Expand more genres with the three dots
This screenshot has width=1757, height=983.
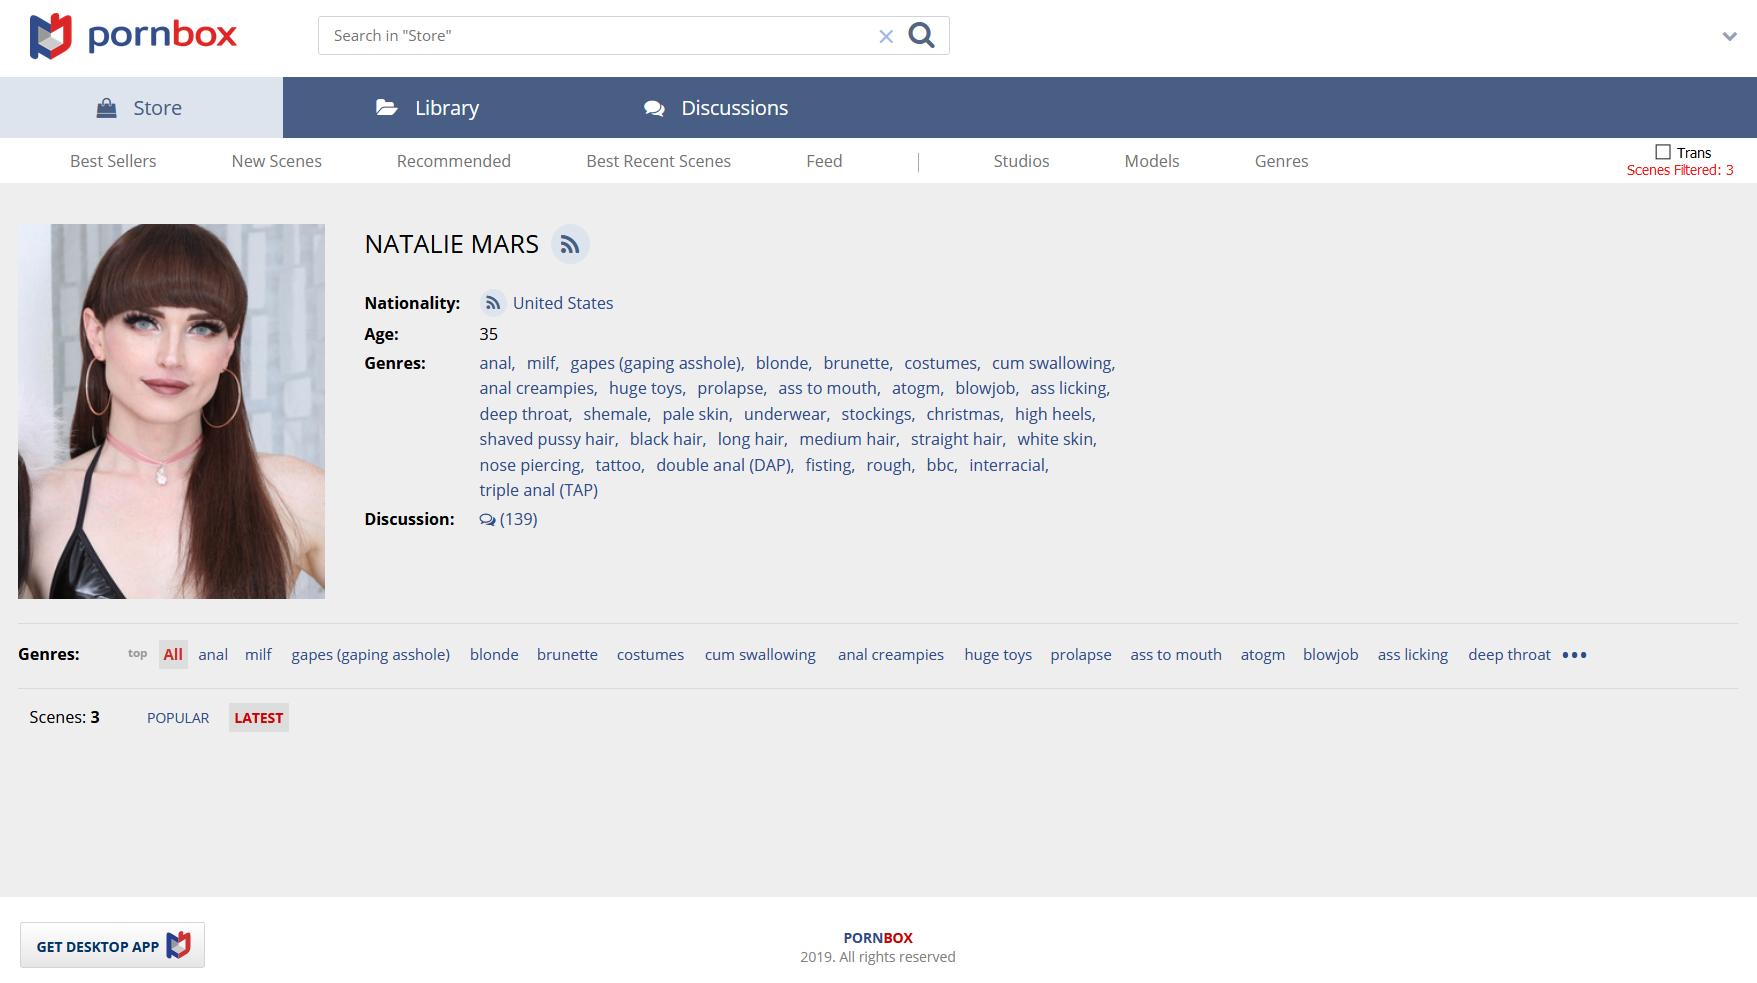point(1574,655)
